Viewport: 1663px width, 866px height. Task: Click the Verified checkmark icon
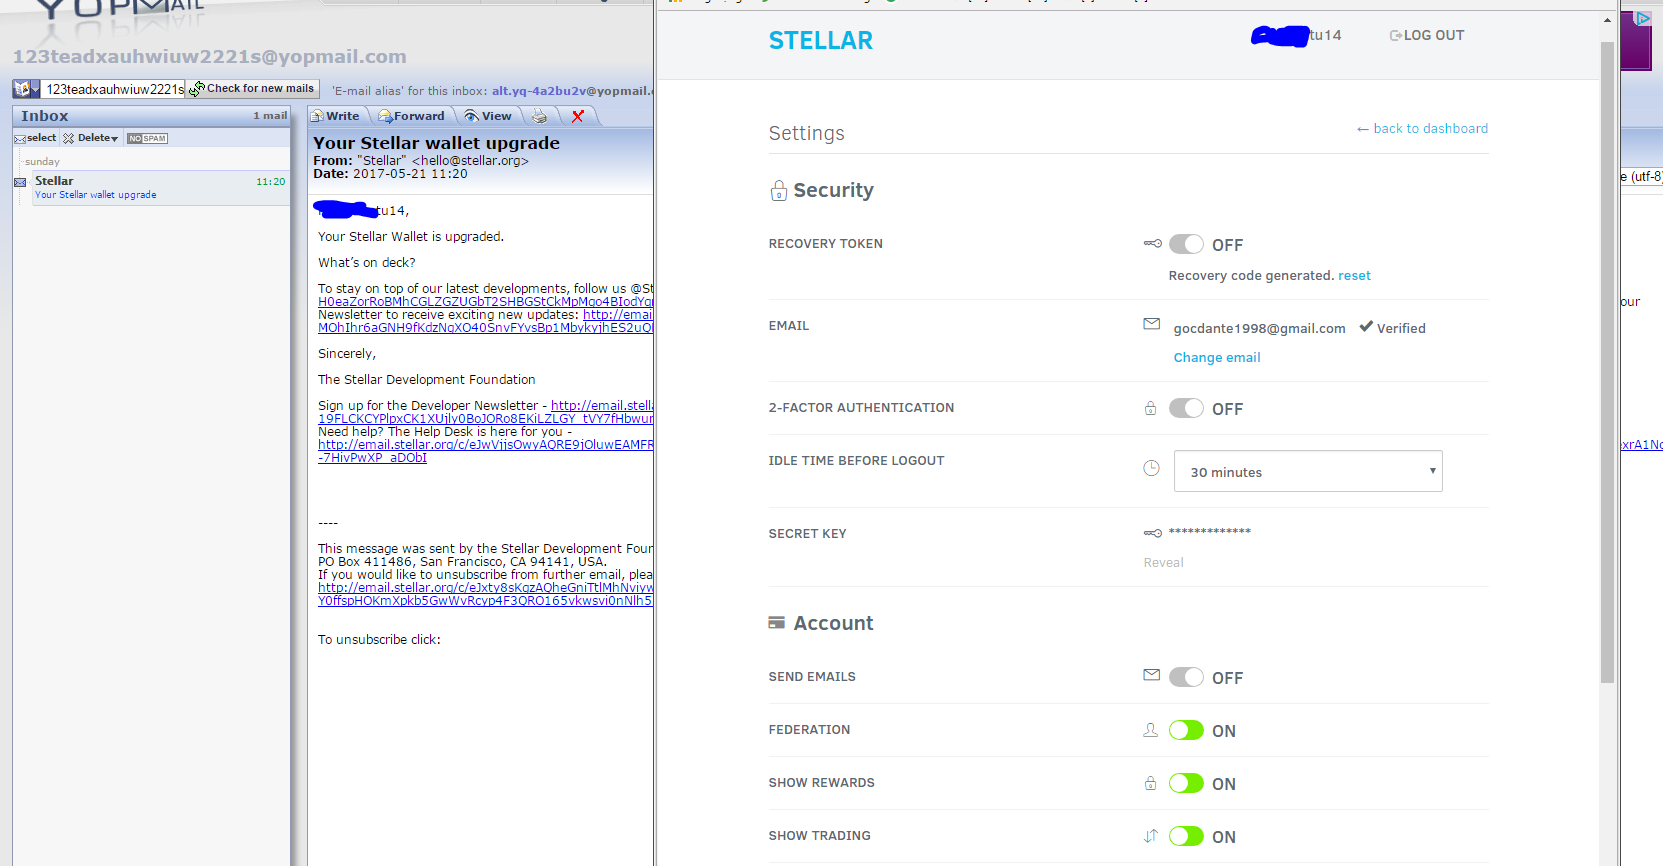[1366, 326]
